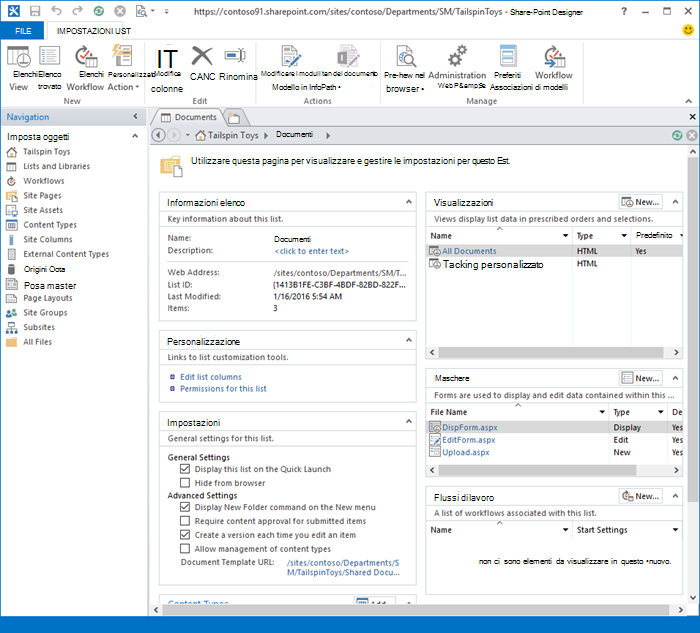Click the green Refresh icon in title bar

click(99, 11)
